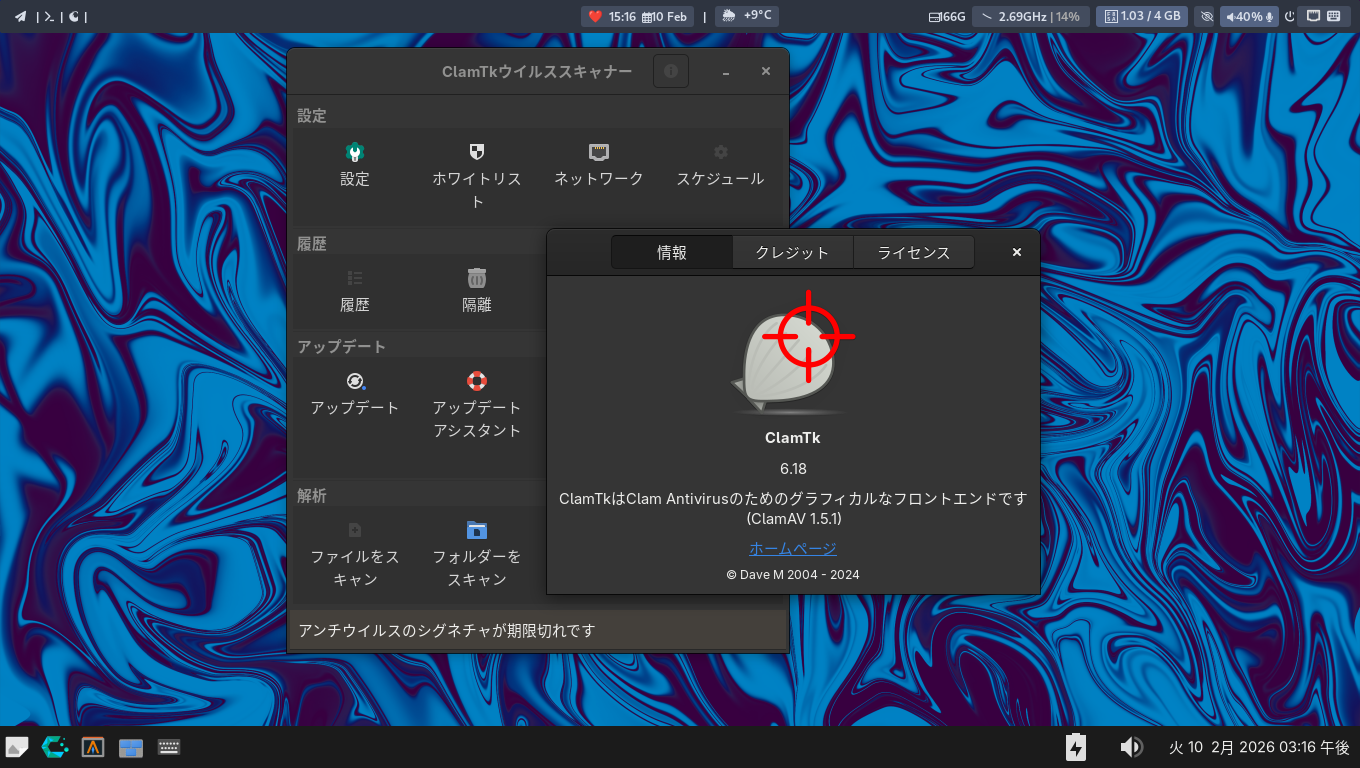This screenshot has height=768, width=1360.
Task: Open the terminal prompt icon in top bar
Action: click(x=49, y=16)
